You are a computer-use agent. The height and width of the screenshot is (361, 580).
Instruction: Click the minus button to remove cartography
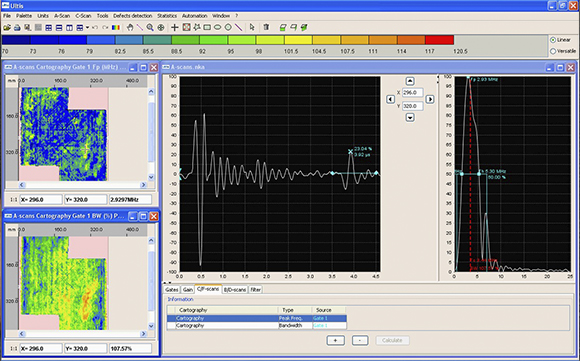(360, 340)
